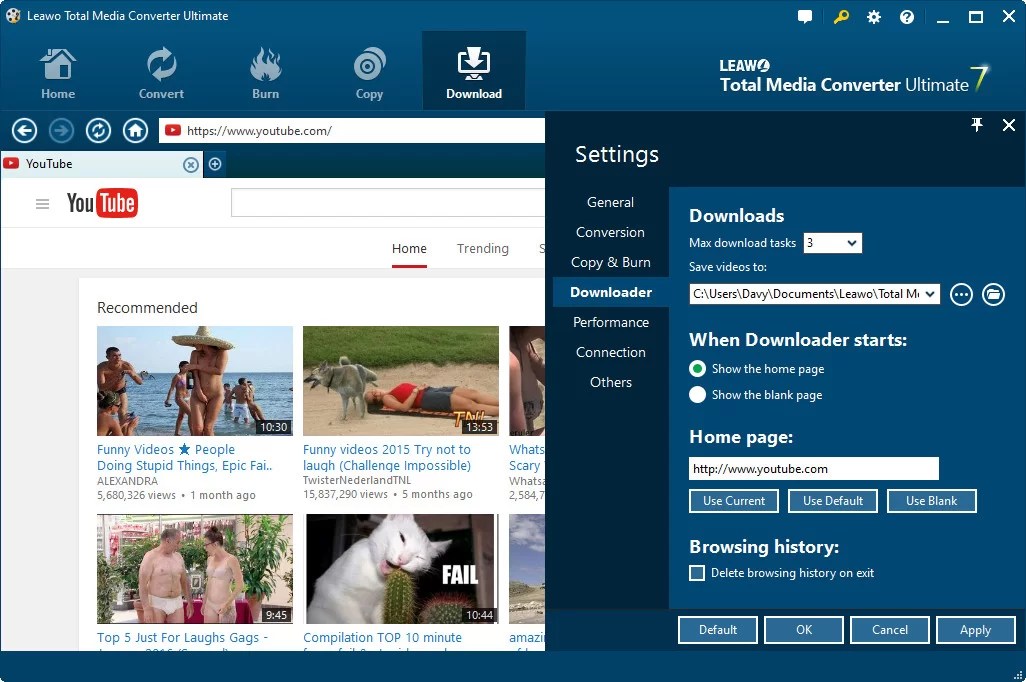Close the YouTube browser tab

click(x=190, y=164)
